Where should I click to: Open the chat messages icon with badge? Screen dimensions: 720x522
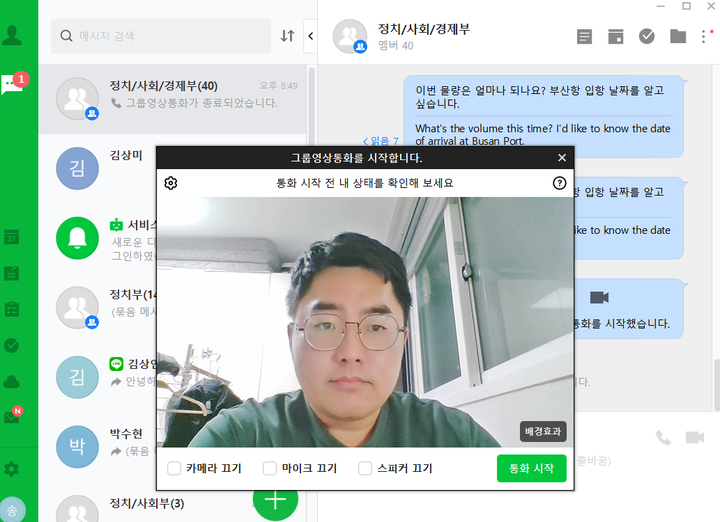click(x=13, y=84)
